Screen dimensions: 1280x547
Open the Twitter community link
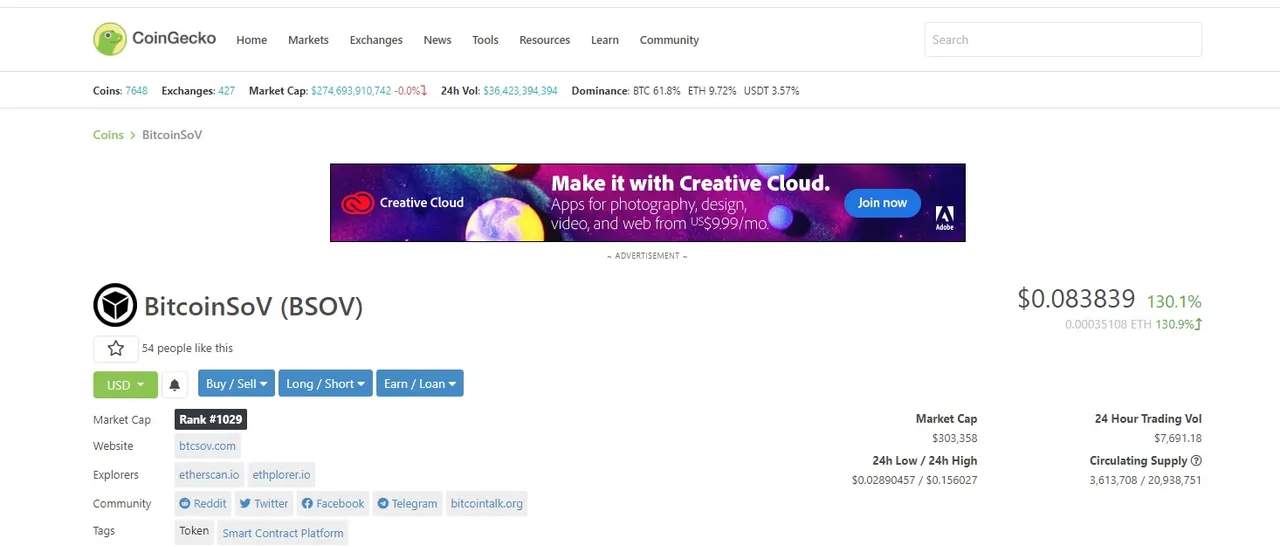point(264,504)
